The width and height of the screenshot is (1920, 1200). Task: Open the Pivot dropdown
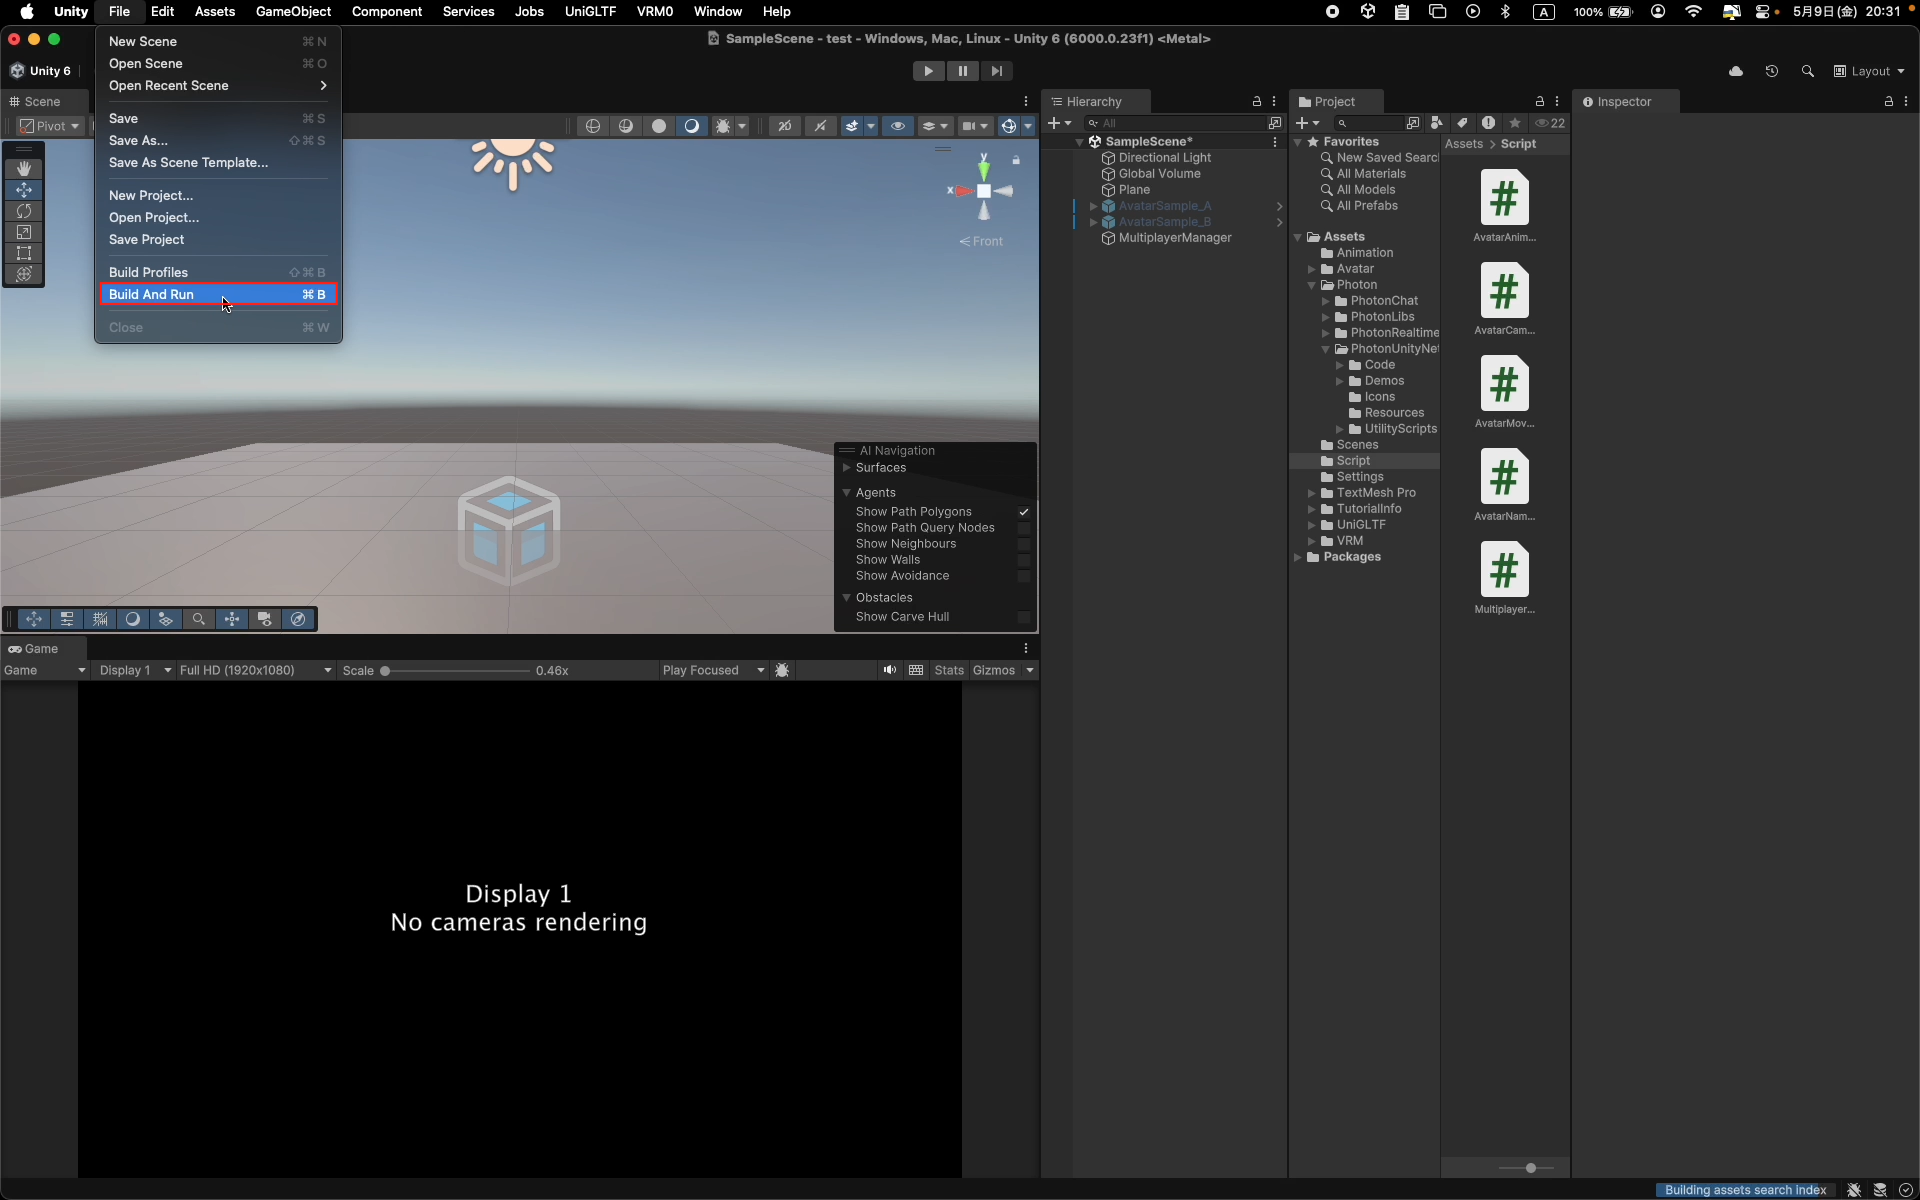click(x=50, y=126)
